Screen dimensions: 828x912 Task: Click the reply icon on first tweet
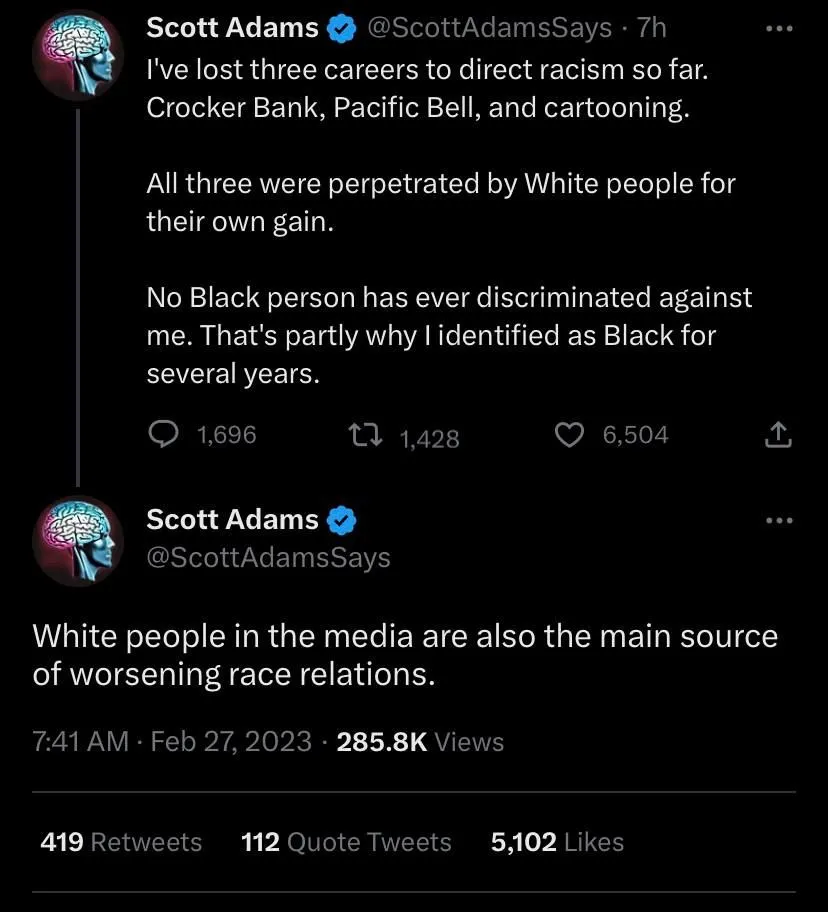(162, 435)
